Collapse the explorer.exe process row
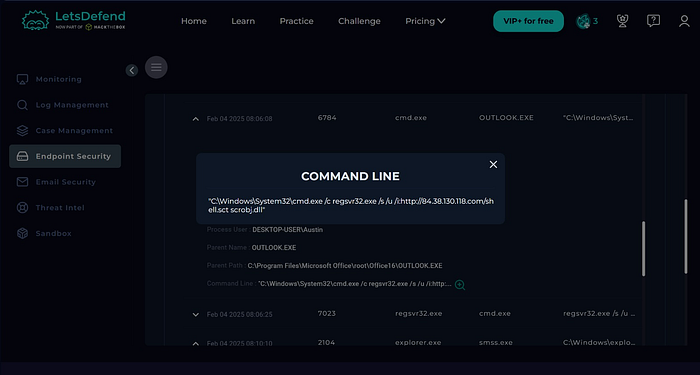 point(196,344)
